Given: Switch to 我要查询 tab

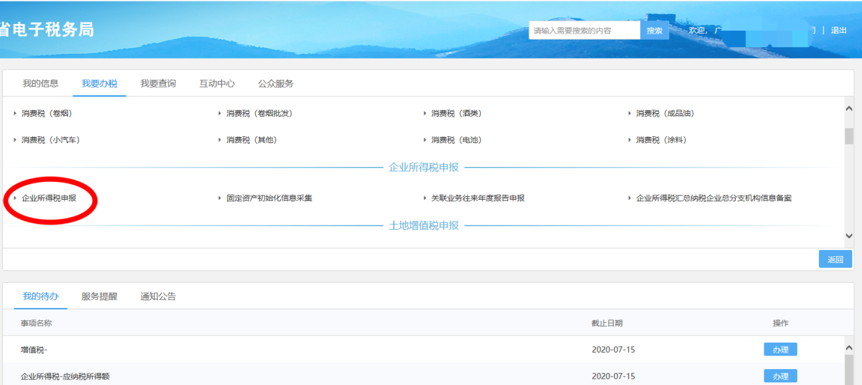Looking at the screenshot, I should [x=158, y=84].
